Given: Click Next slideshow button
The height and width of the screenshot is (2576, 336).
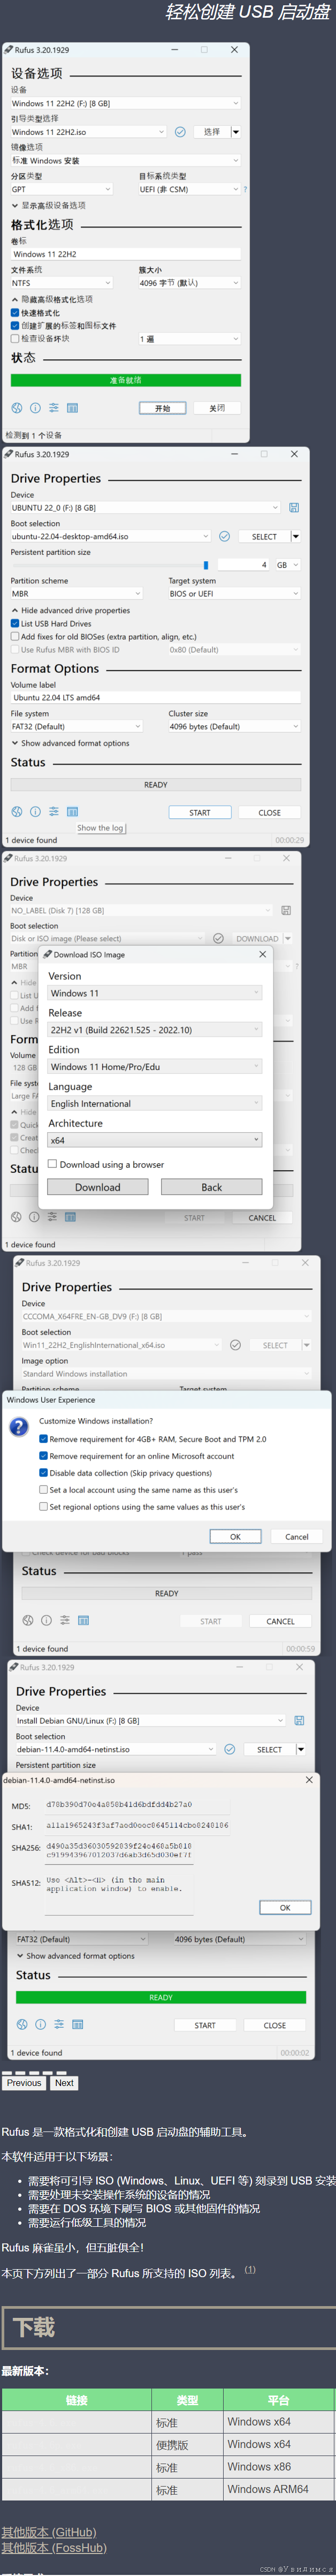Looking at the screenshot, I should (x=64, y=2083).
